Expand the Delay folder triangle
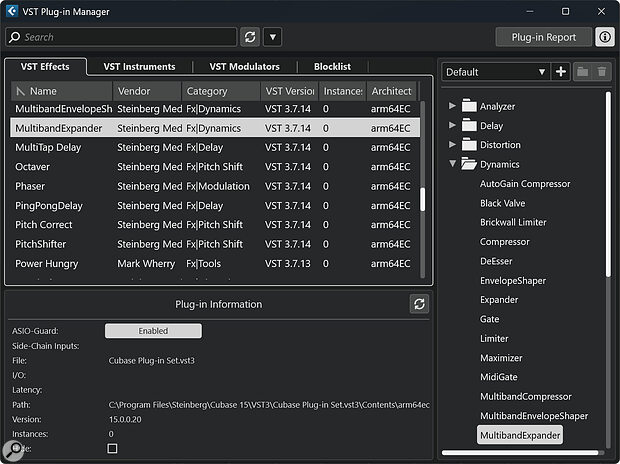The image size is (620, 464). [452, 125]
